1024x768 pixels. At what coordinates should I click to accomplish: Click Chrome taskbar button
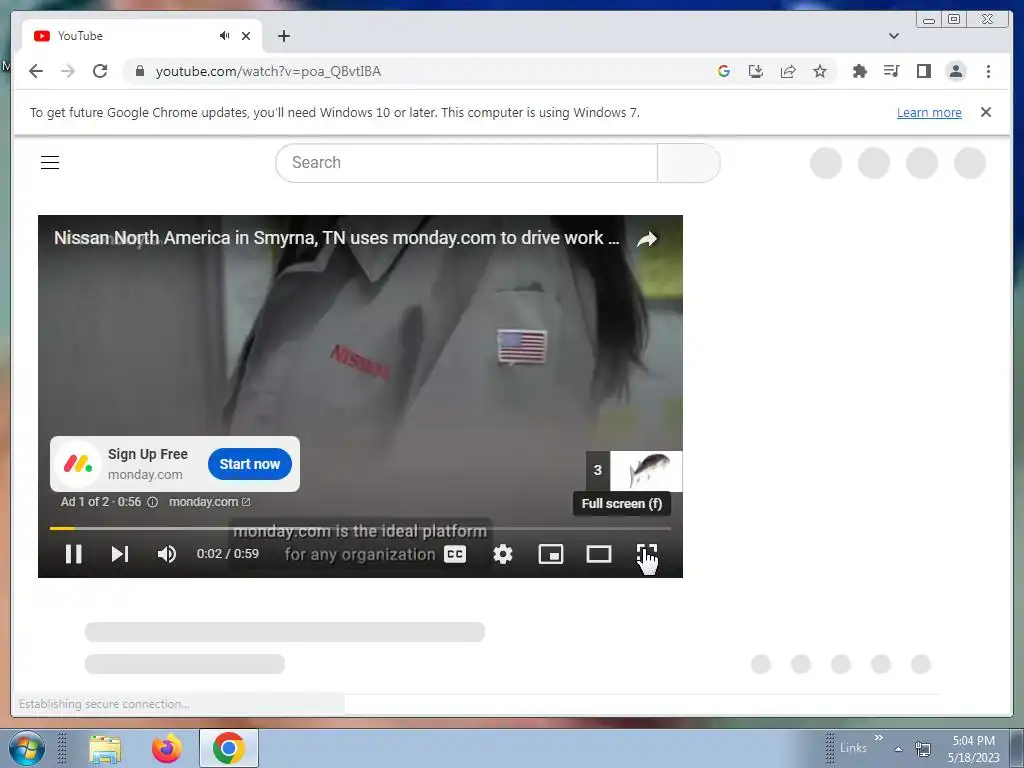point(229,748)
